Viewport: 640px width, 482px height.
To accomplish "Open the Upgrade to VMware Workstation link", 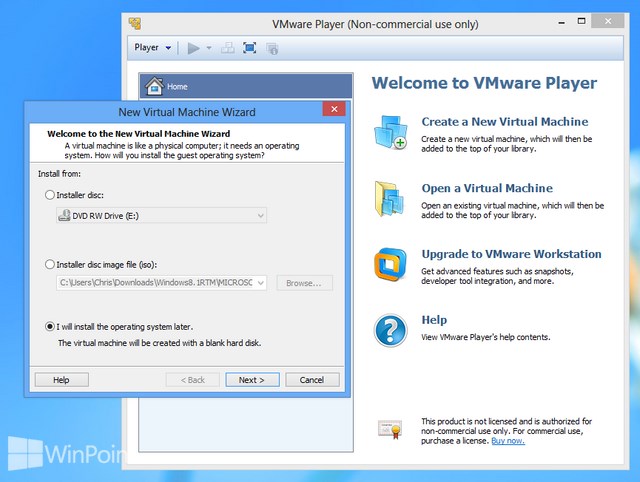I will 511,254.
